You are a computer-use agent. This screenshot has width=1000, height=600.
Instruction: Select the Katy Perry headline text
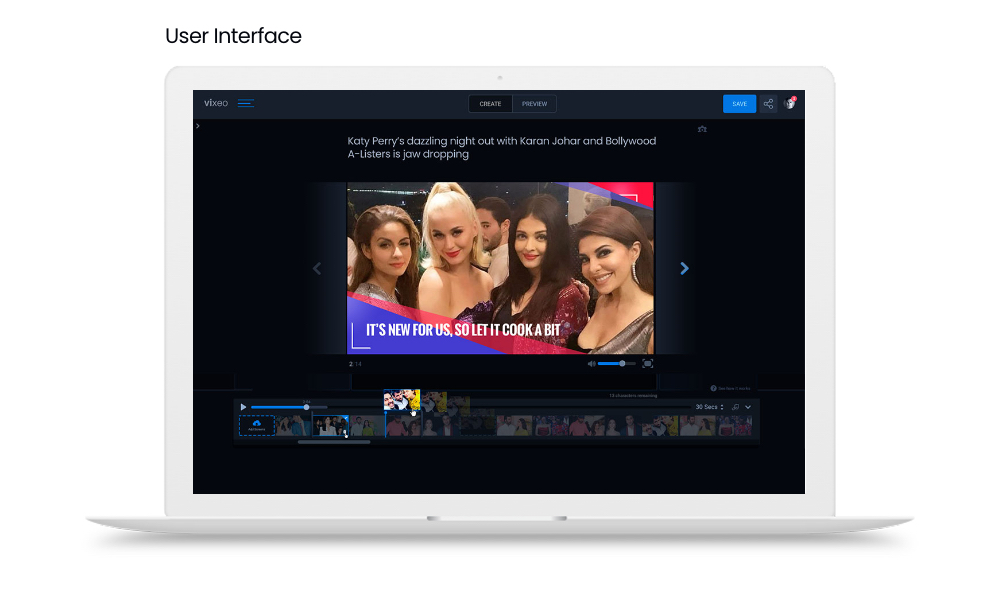pos(501,147)
